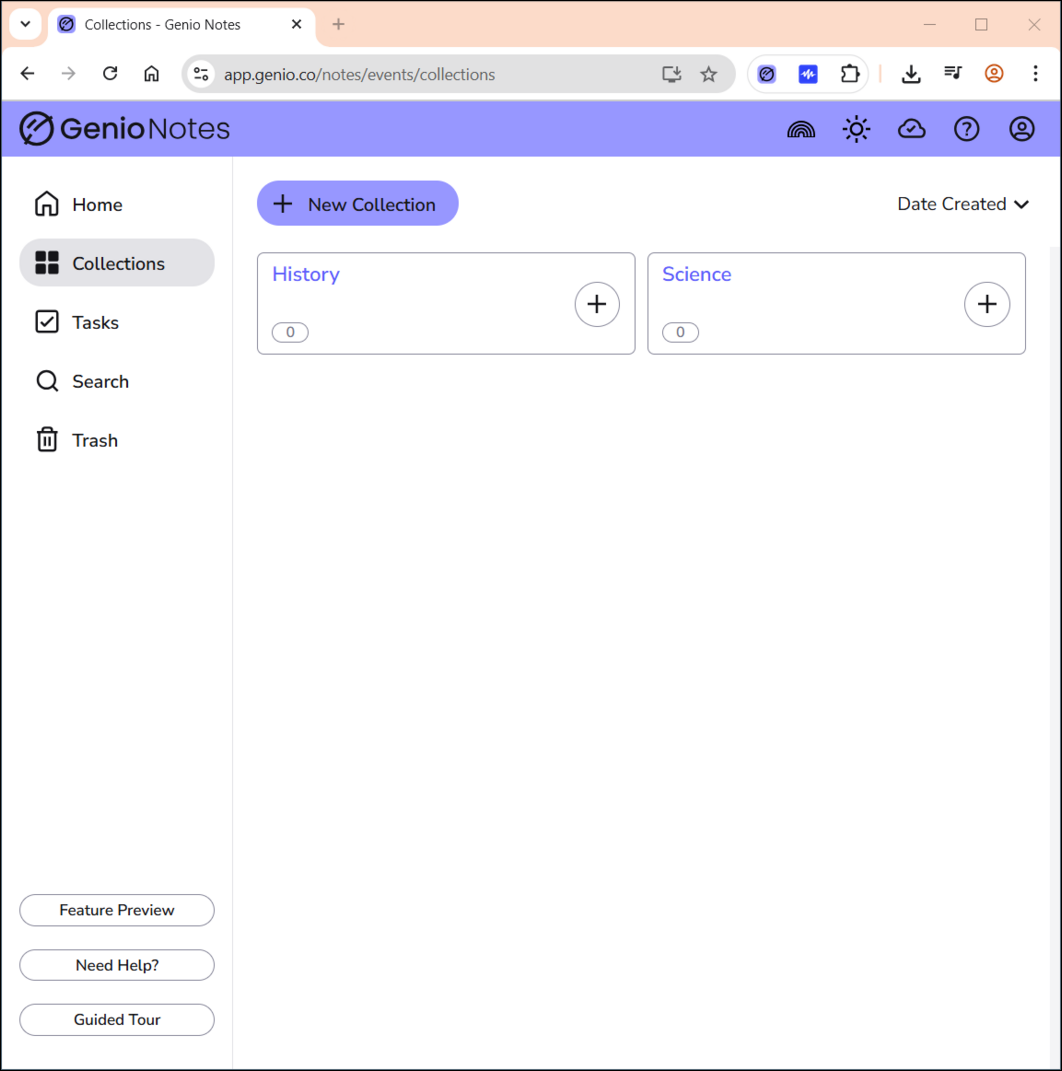This screenshot has height=1071, width=1062.
Task: Add a note to Science collection
Action: click(986, 304)
